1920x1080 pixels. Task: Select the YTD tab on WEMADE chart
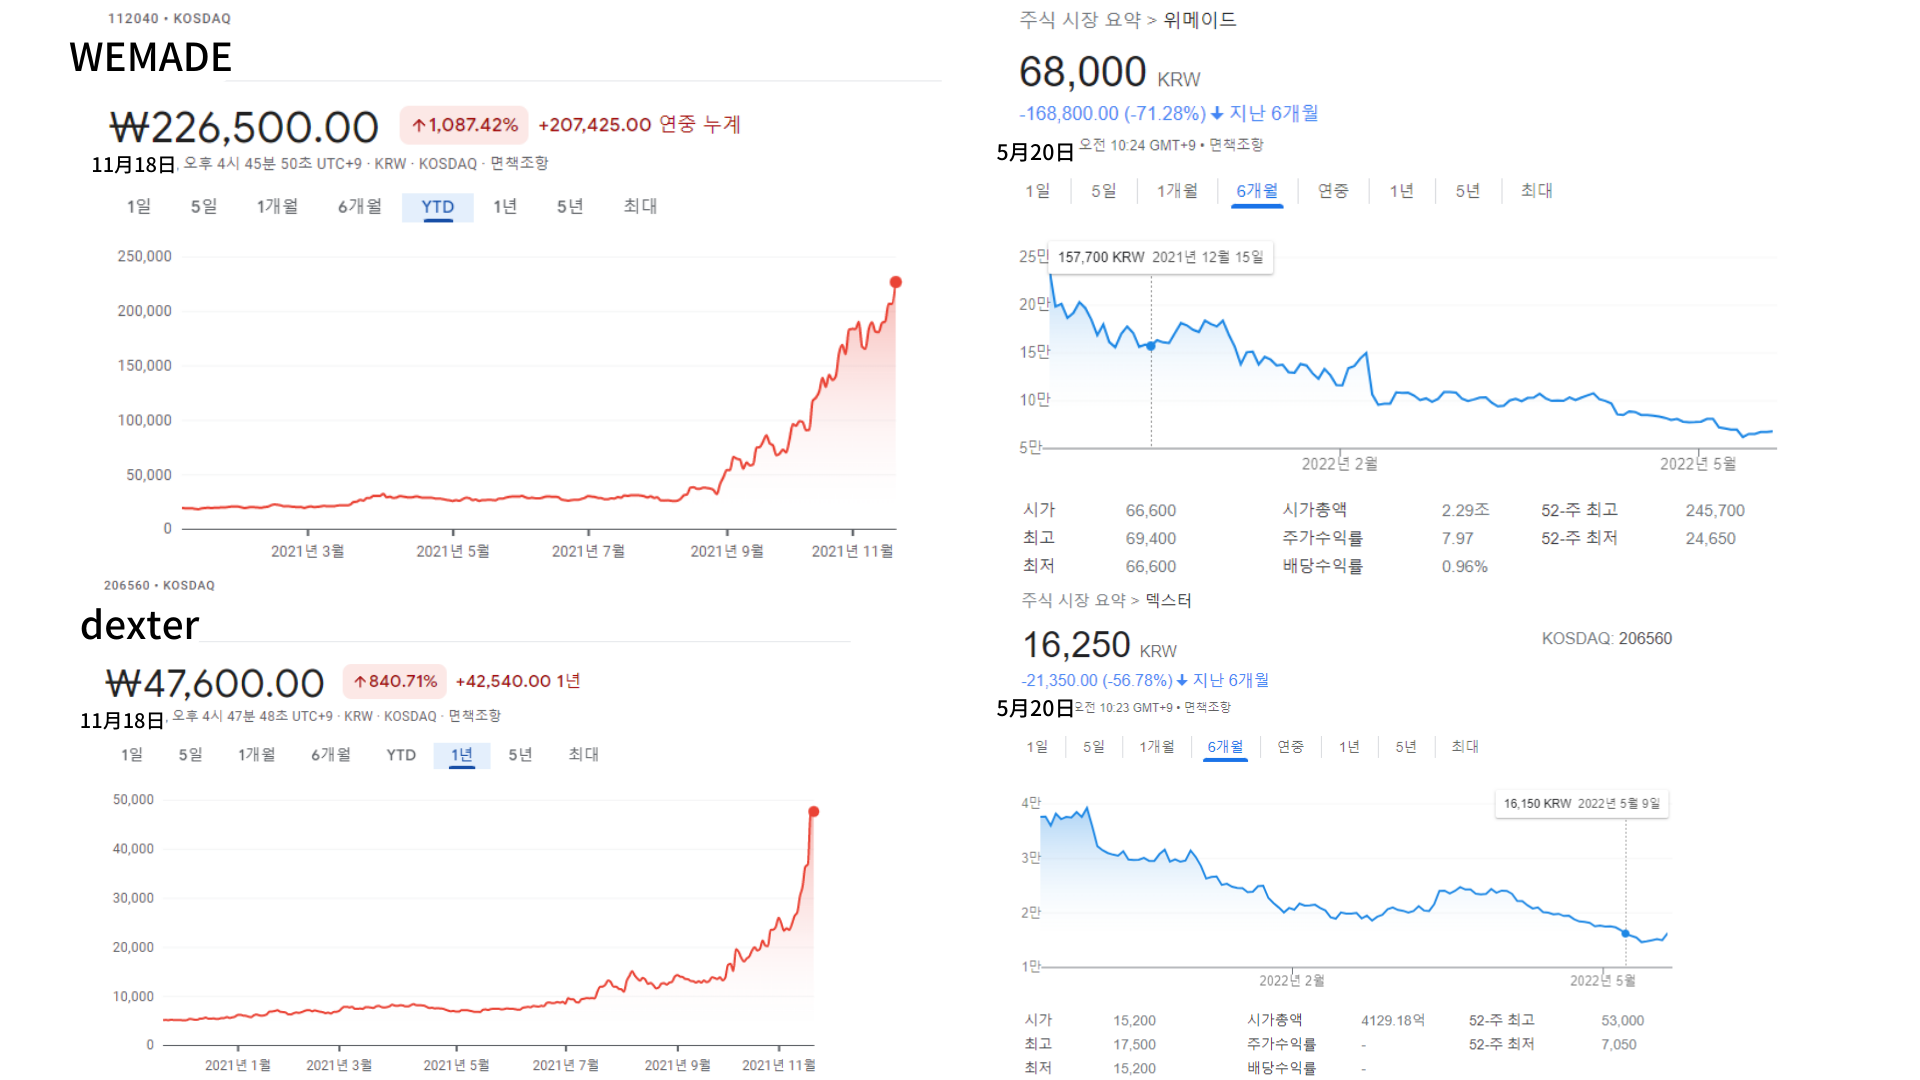click(x=438, y=207)
